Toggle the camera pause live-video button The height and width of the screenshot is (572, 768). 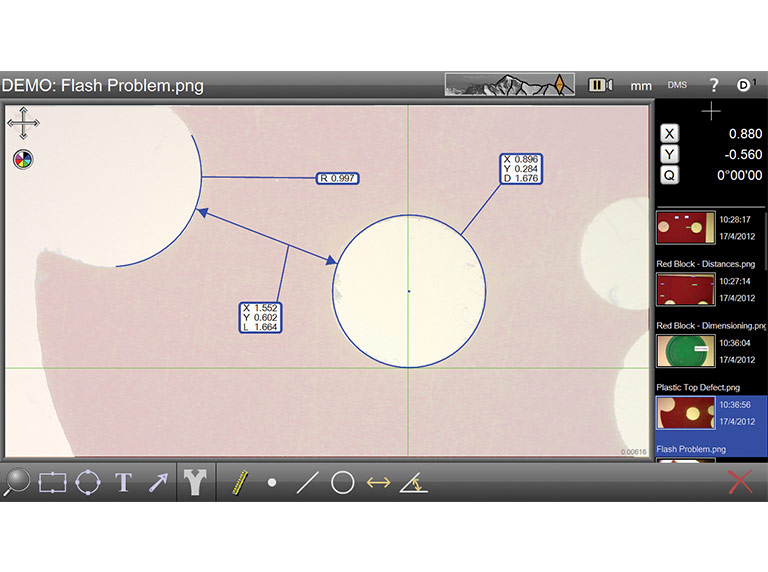pos(600,85)
